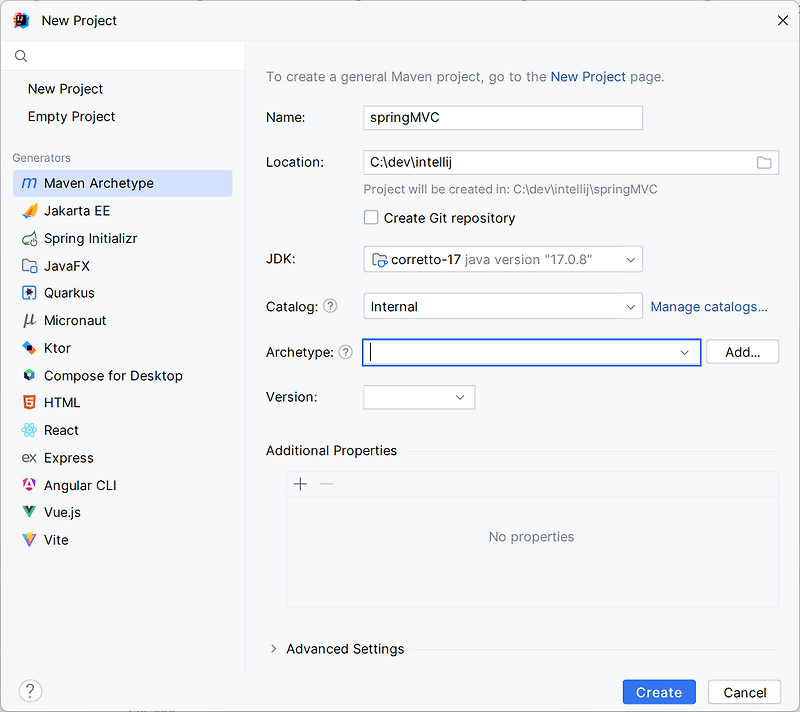The height and width of the screenshot is (712, 800).
Task: Click the Ktor generator icon
Action: 29,348
